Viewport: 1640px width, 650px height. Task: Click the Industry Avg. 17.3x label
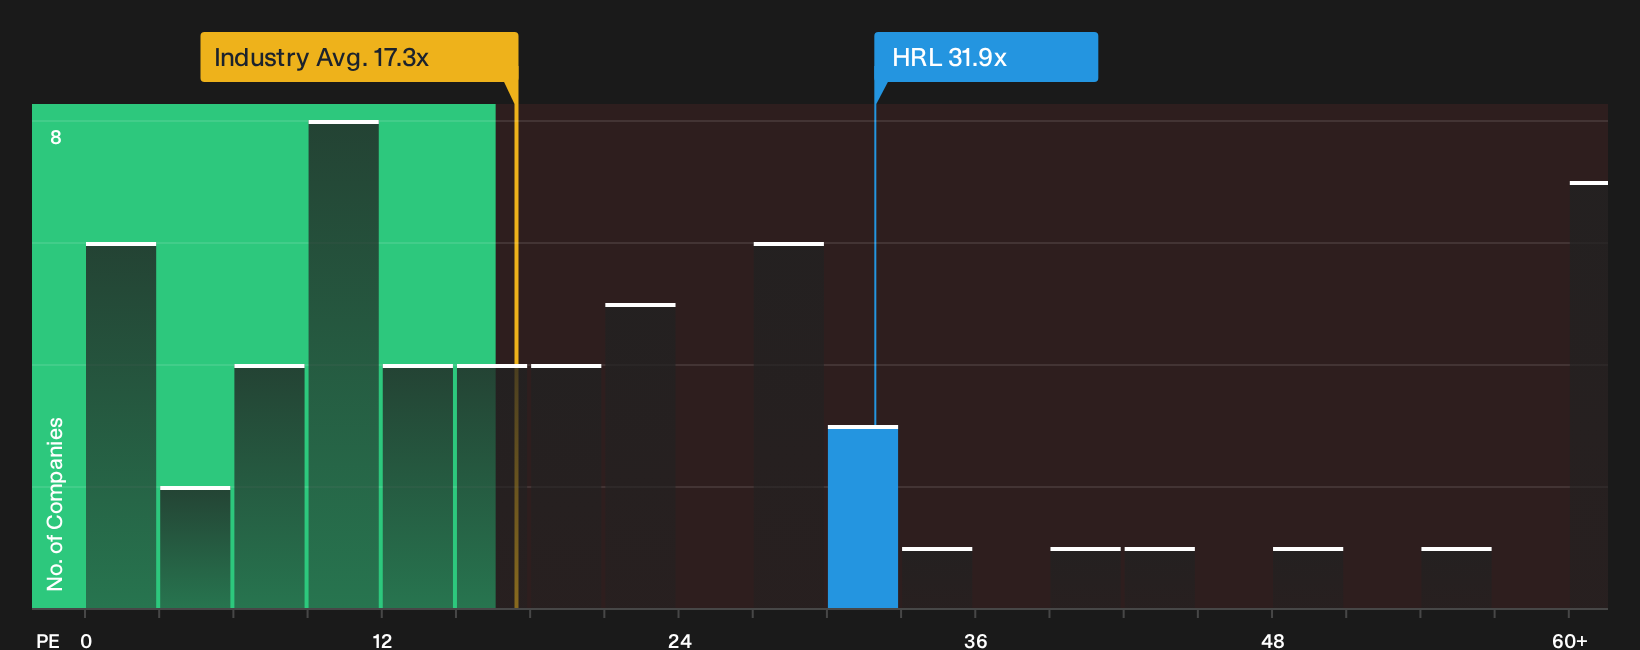click(x=359, y=57)
